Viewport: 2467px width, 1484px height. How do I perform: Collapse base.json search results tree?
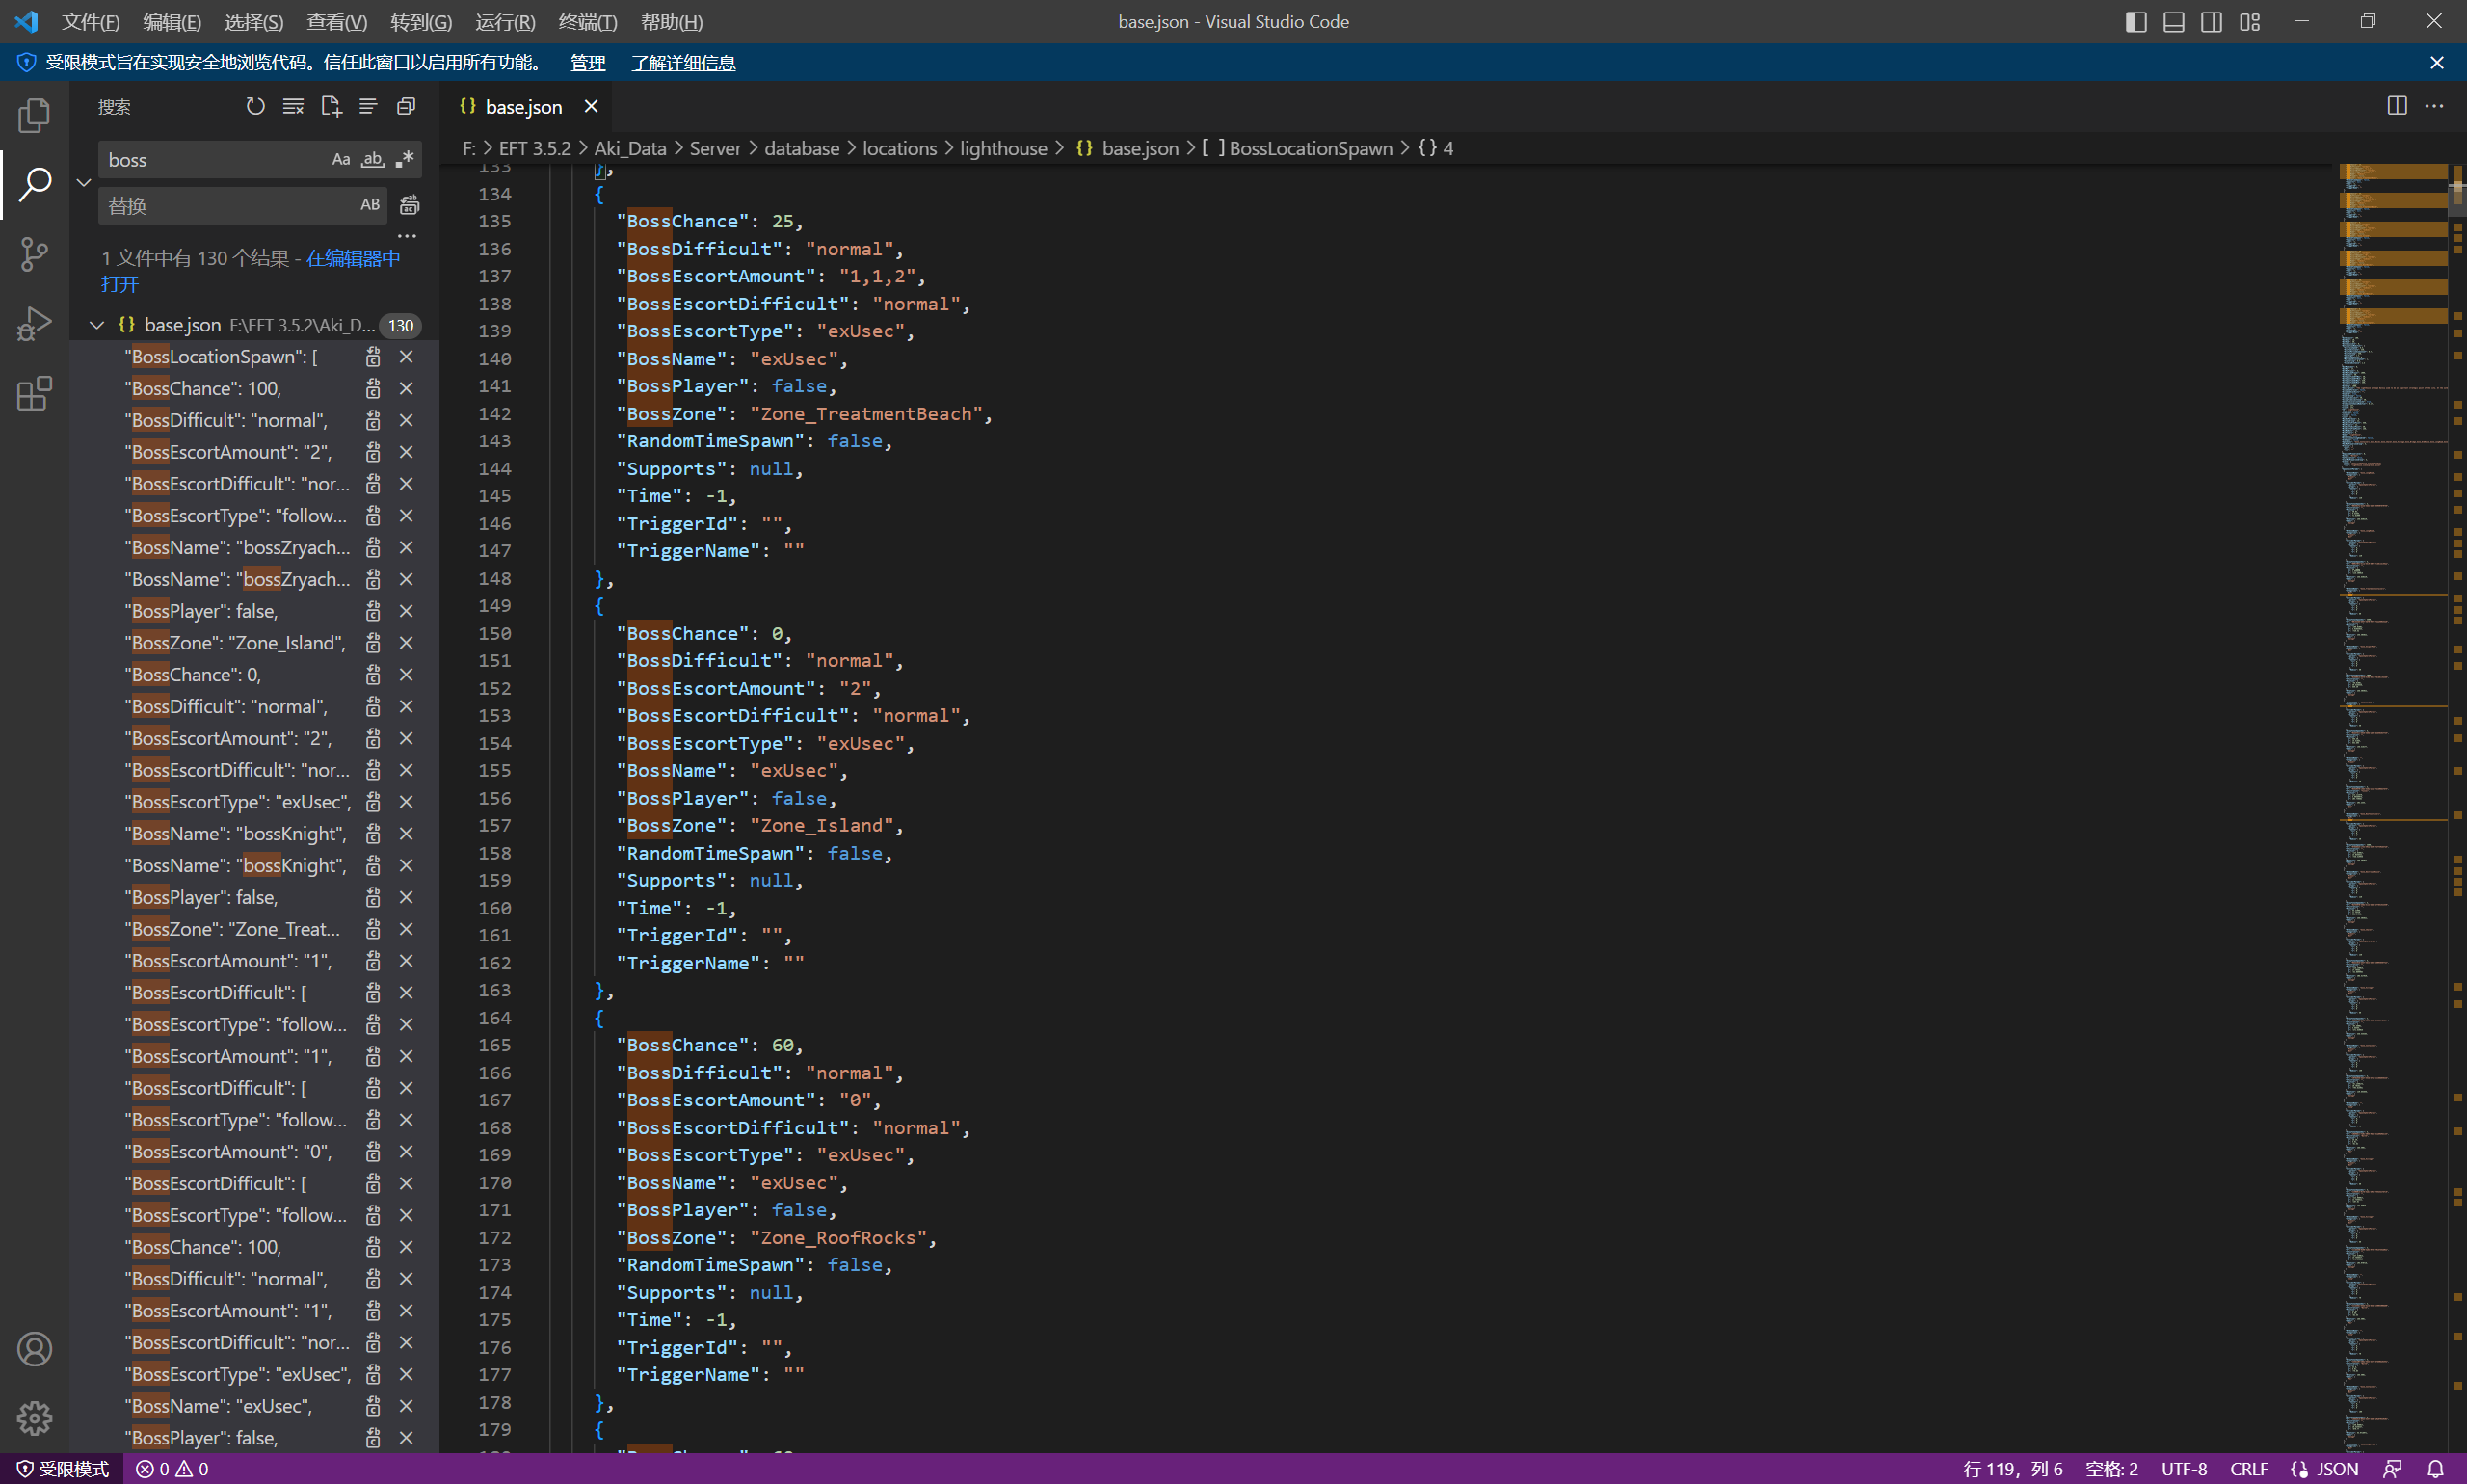[97, 325]
